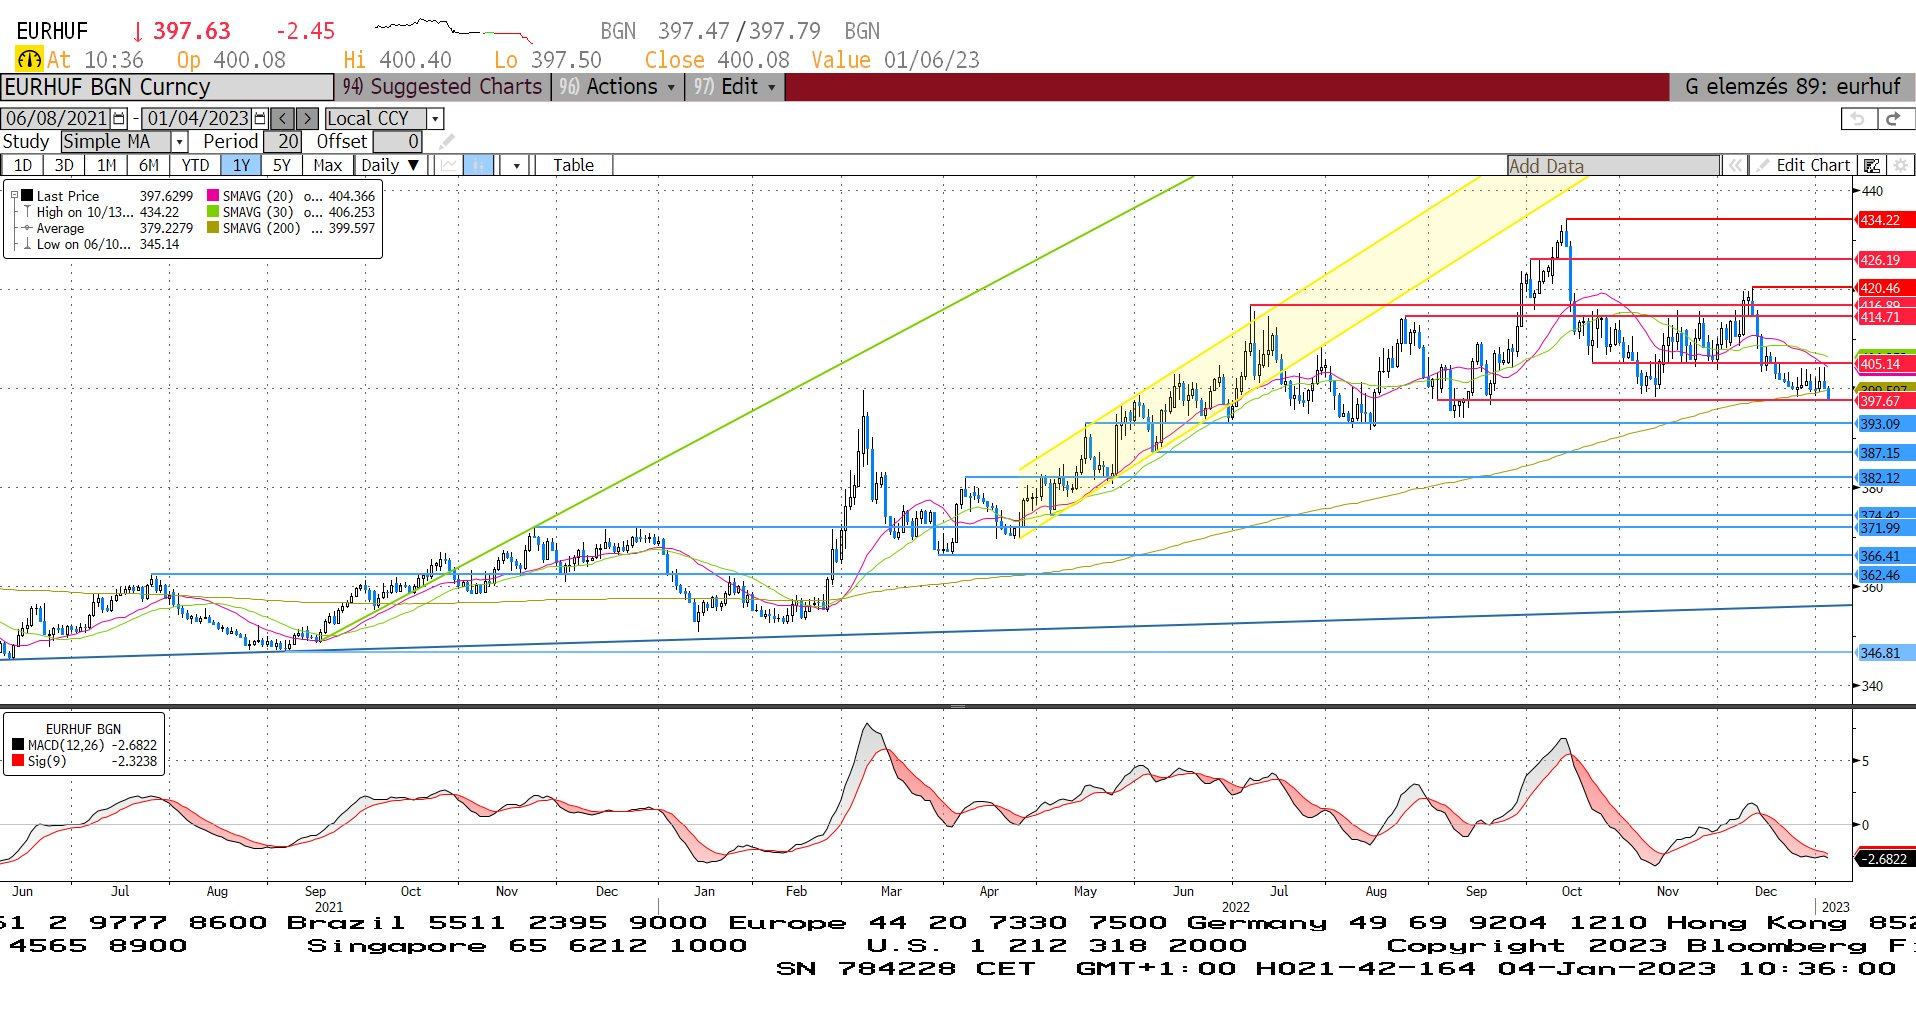This screenshot has width=1916, height=1024.
Task: Select the 5Y range tab
Action: 282,165
